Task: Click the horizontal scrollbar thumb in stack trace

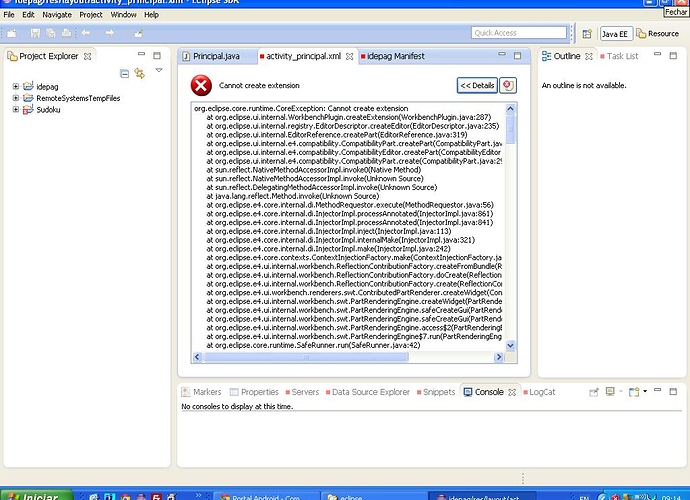Action: [x=306, y=357]
